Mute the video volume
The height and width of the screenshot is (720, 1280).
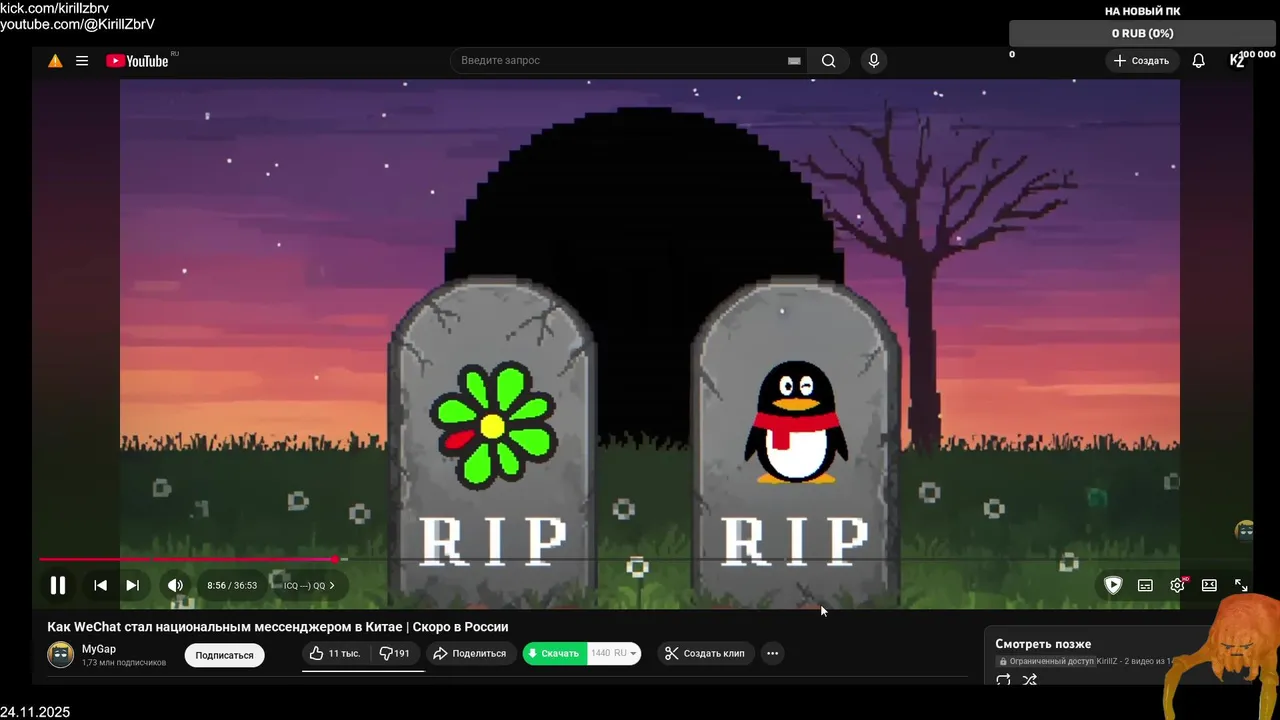click(175, 585)
